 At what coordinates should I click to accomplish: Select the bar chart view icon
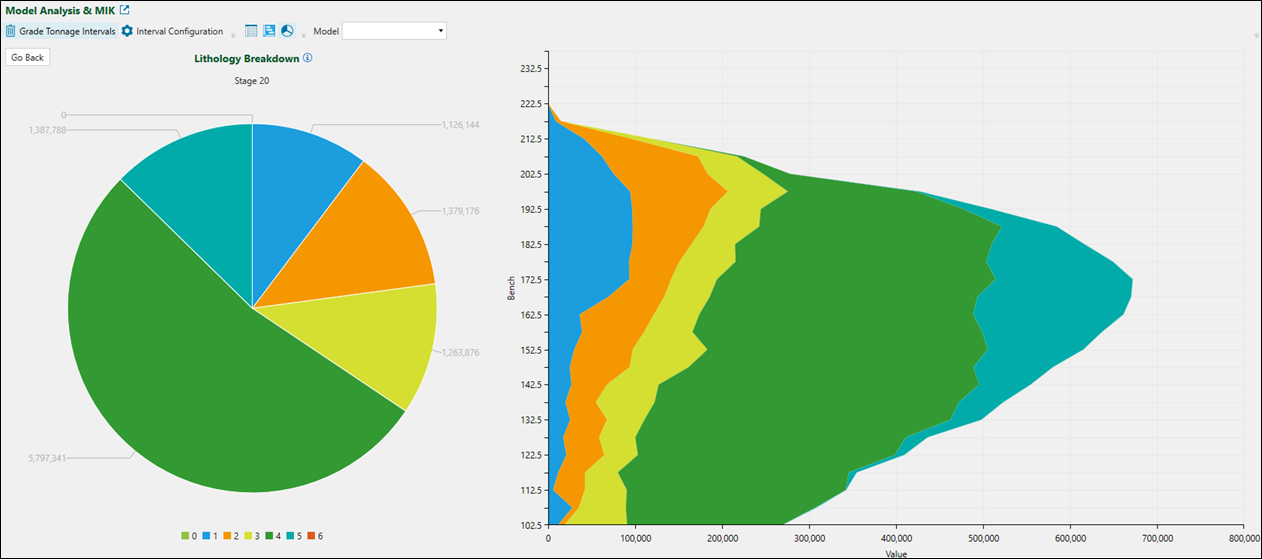tap(269, 31)
